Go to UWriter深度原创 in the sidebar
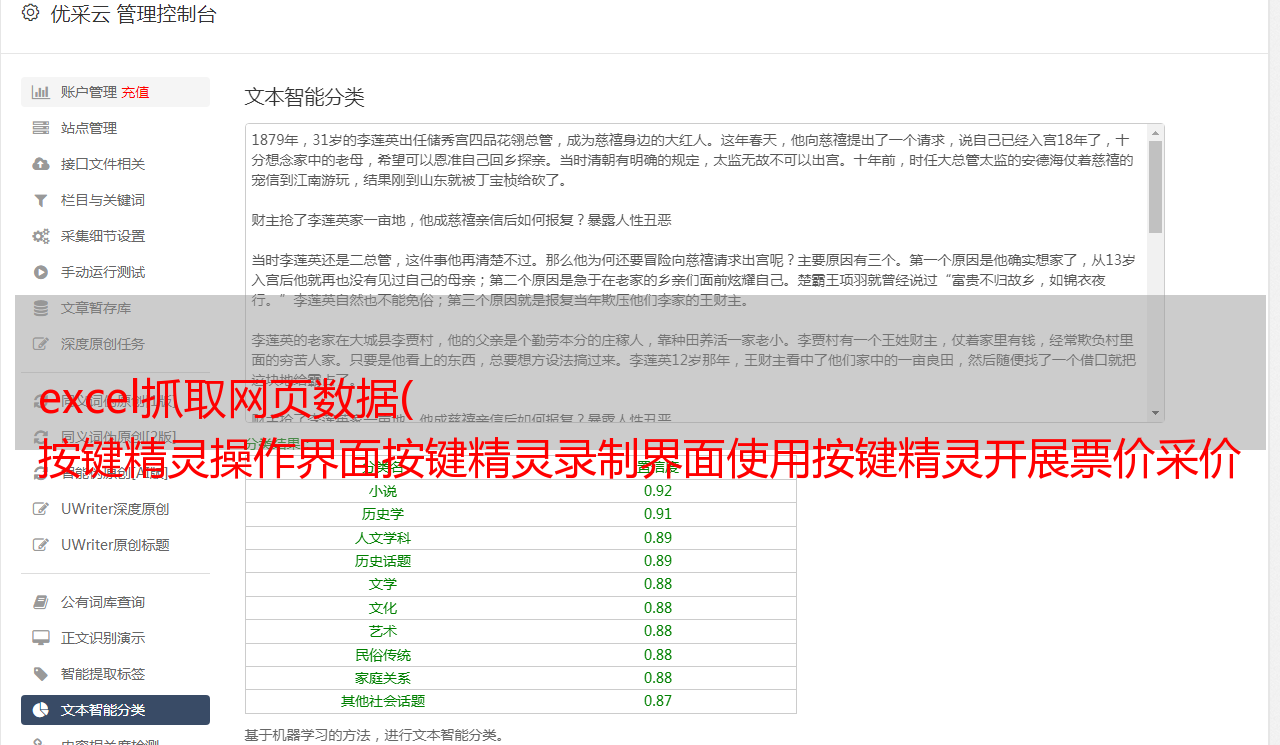 [x=115, y=509]
